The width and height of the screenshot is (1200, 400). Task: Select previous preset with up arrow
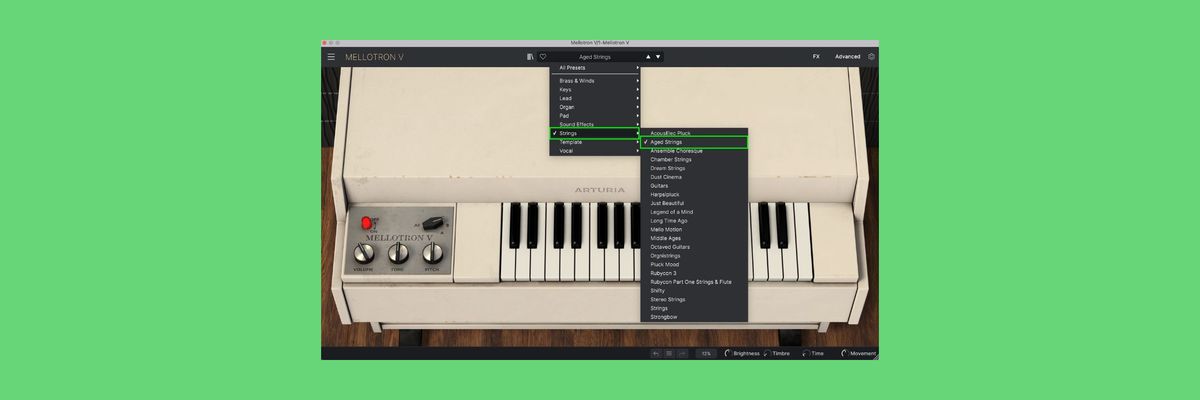[648, 57]
